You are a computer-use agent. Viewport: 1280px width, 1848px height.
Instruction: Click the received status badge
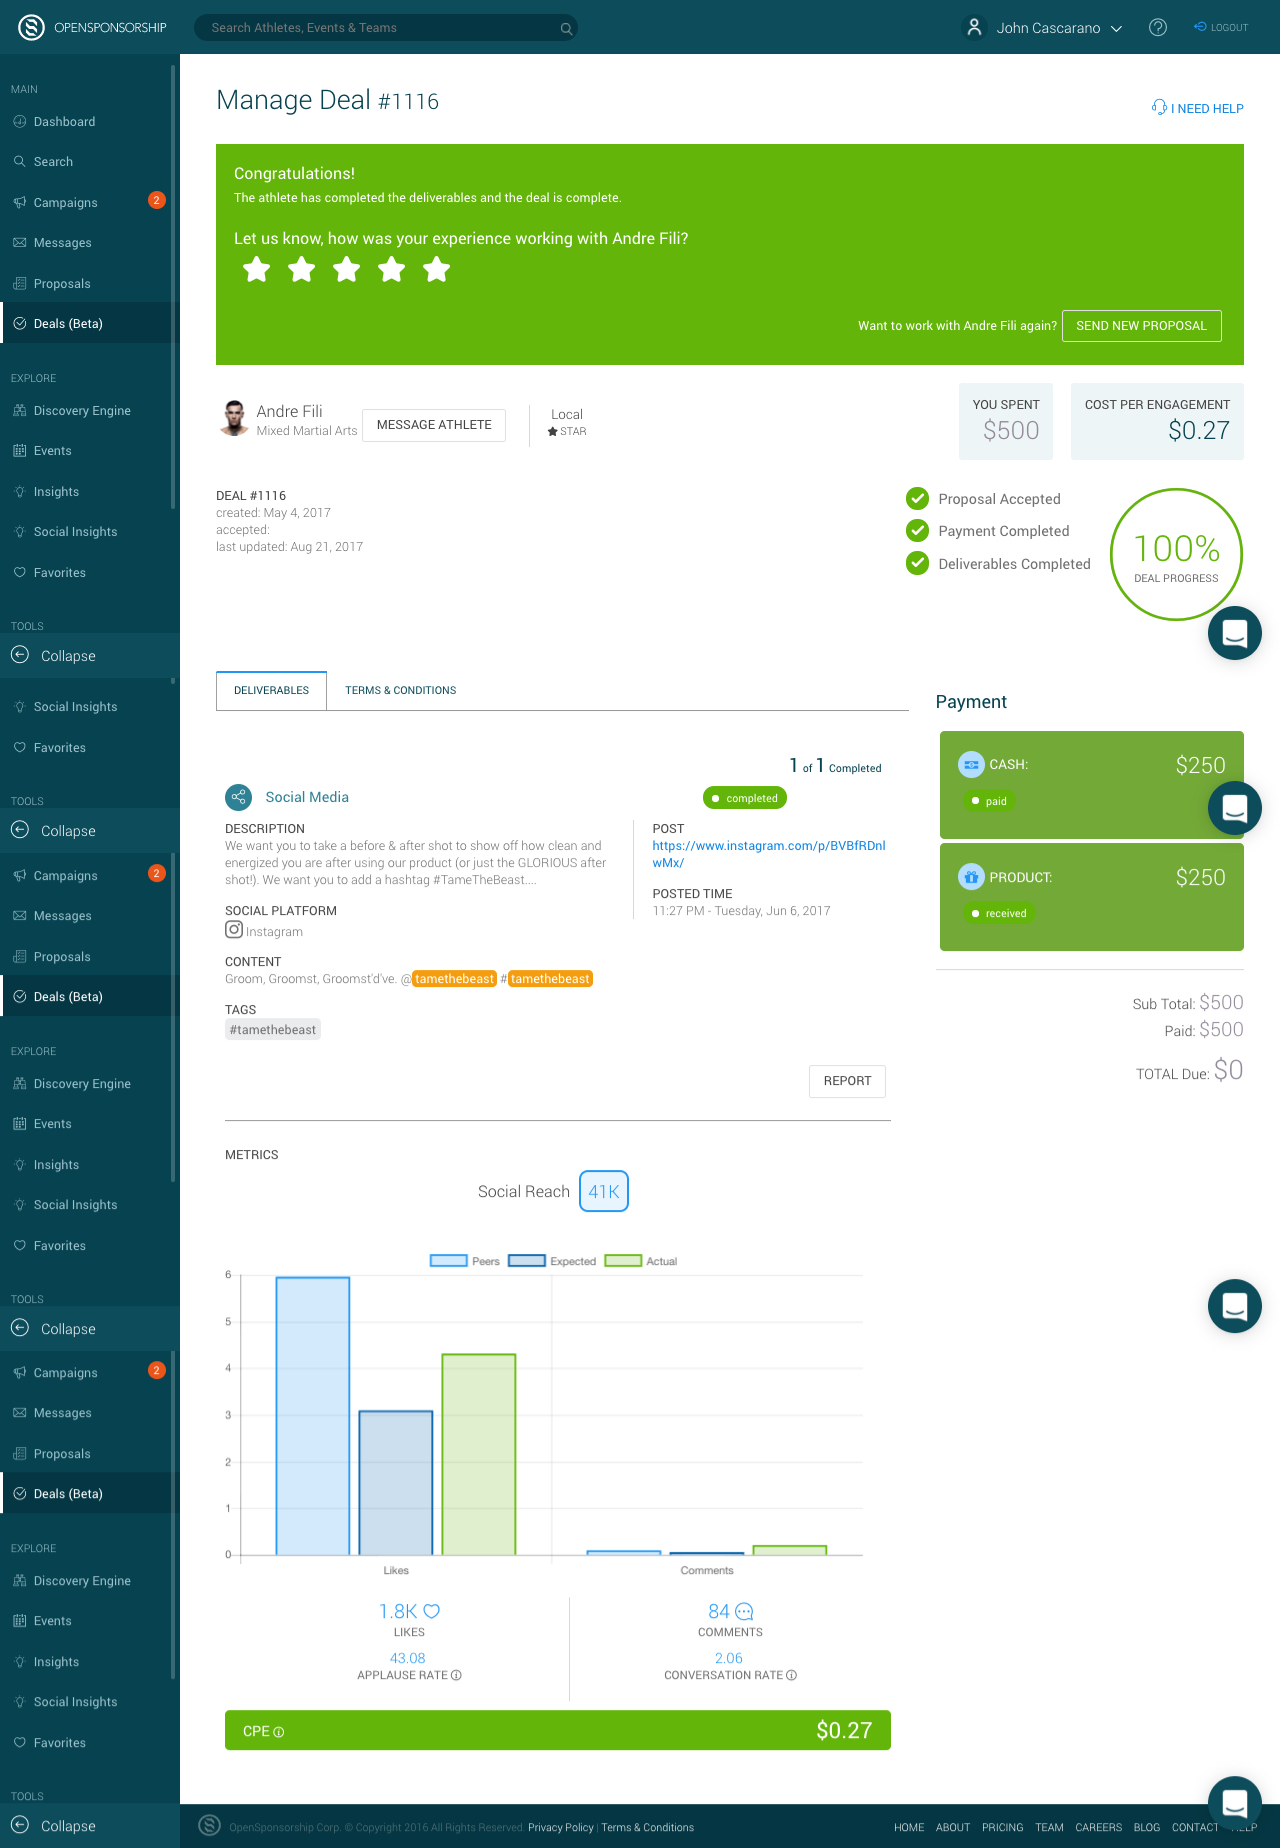[999, 913]
